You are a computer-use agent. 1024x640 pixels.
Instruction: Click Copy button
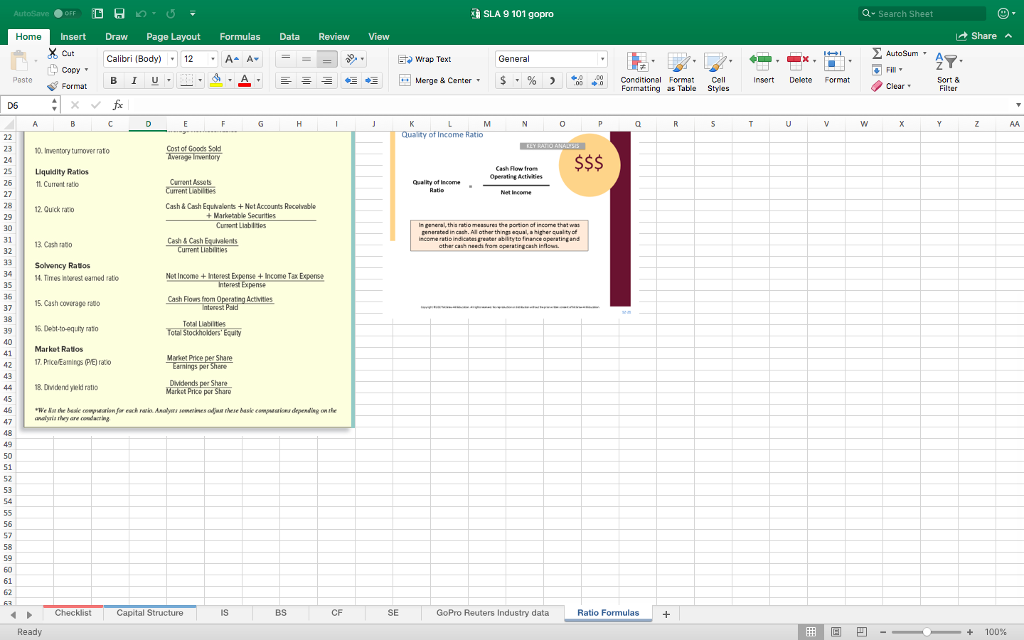(65, 70)
